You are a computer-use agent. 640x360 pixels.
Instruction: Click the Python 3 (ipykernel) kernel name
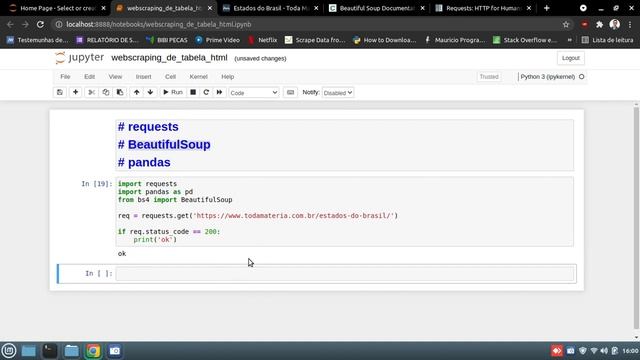click(547, 77)
